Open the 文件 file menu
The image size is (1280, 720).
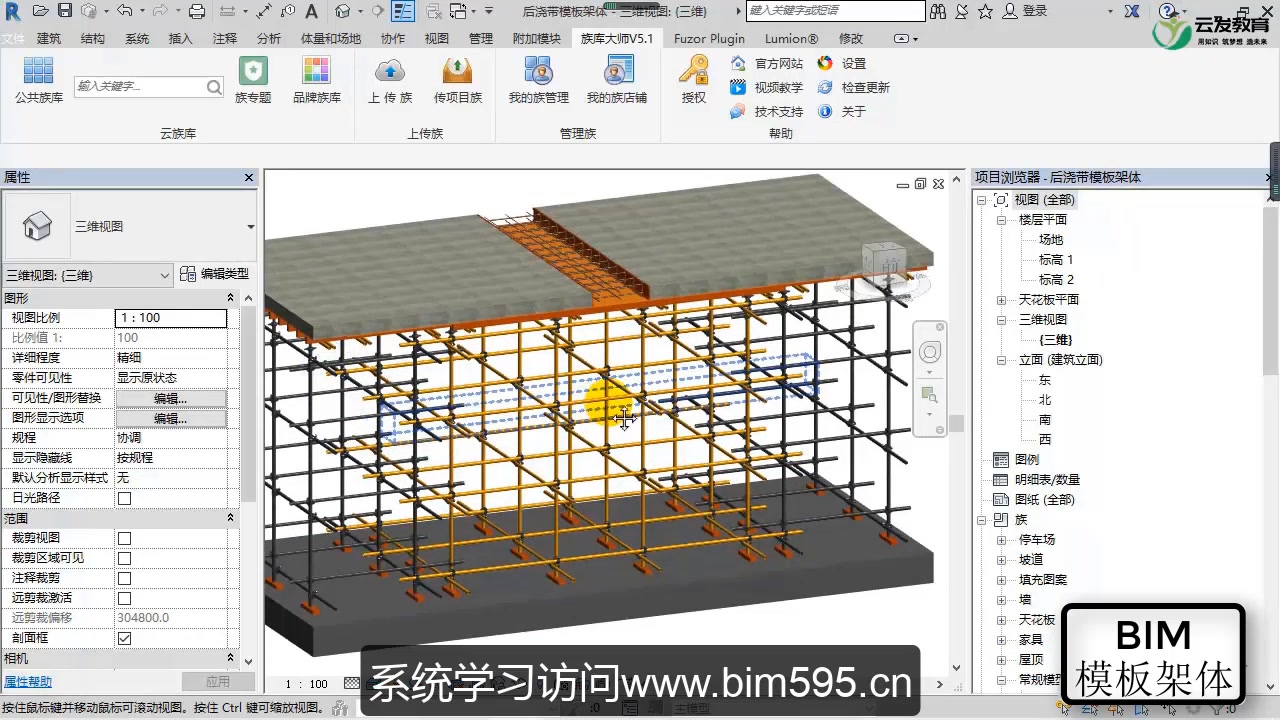pos(13,38)
